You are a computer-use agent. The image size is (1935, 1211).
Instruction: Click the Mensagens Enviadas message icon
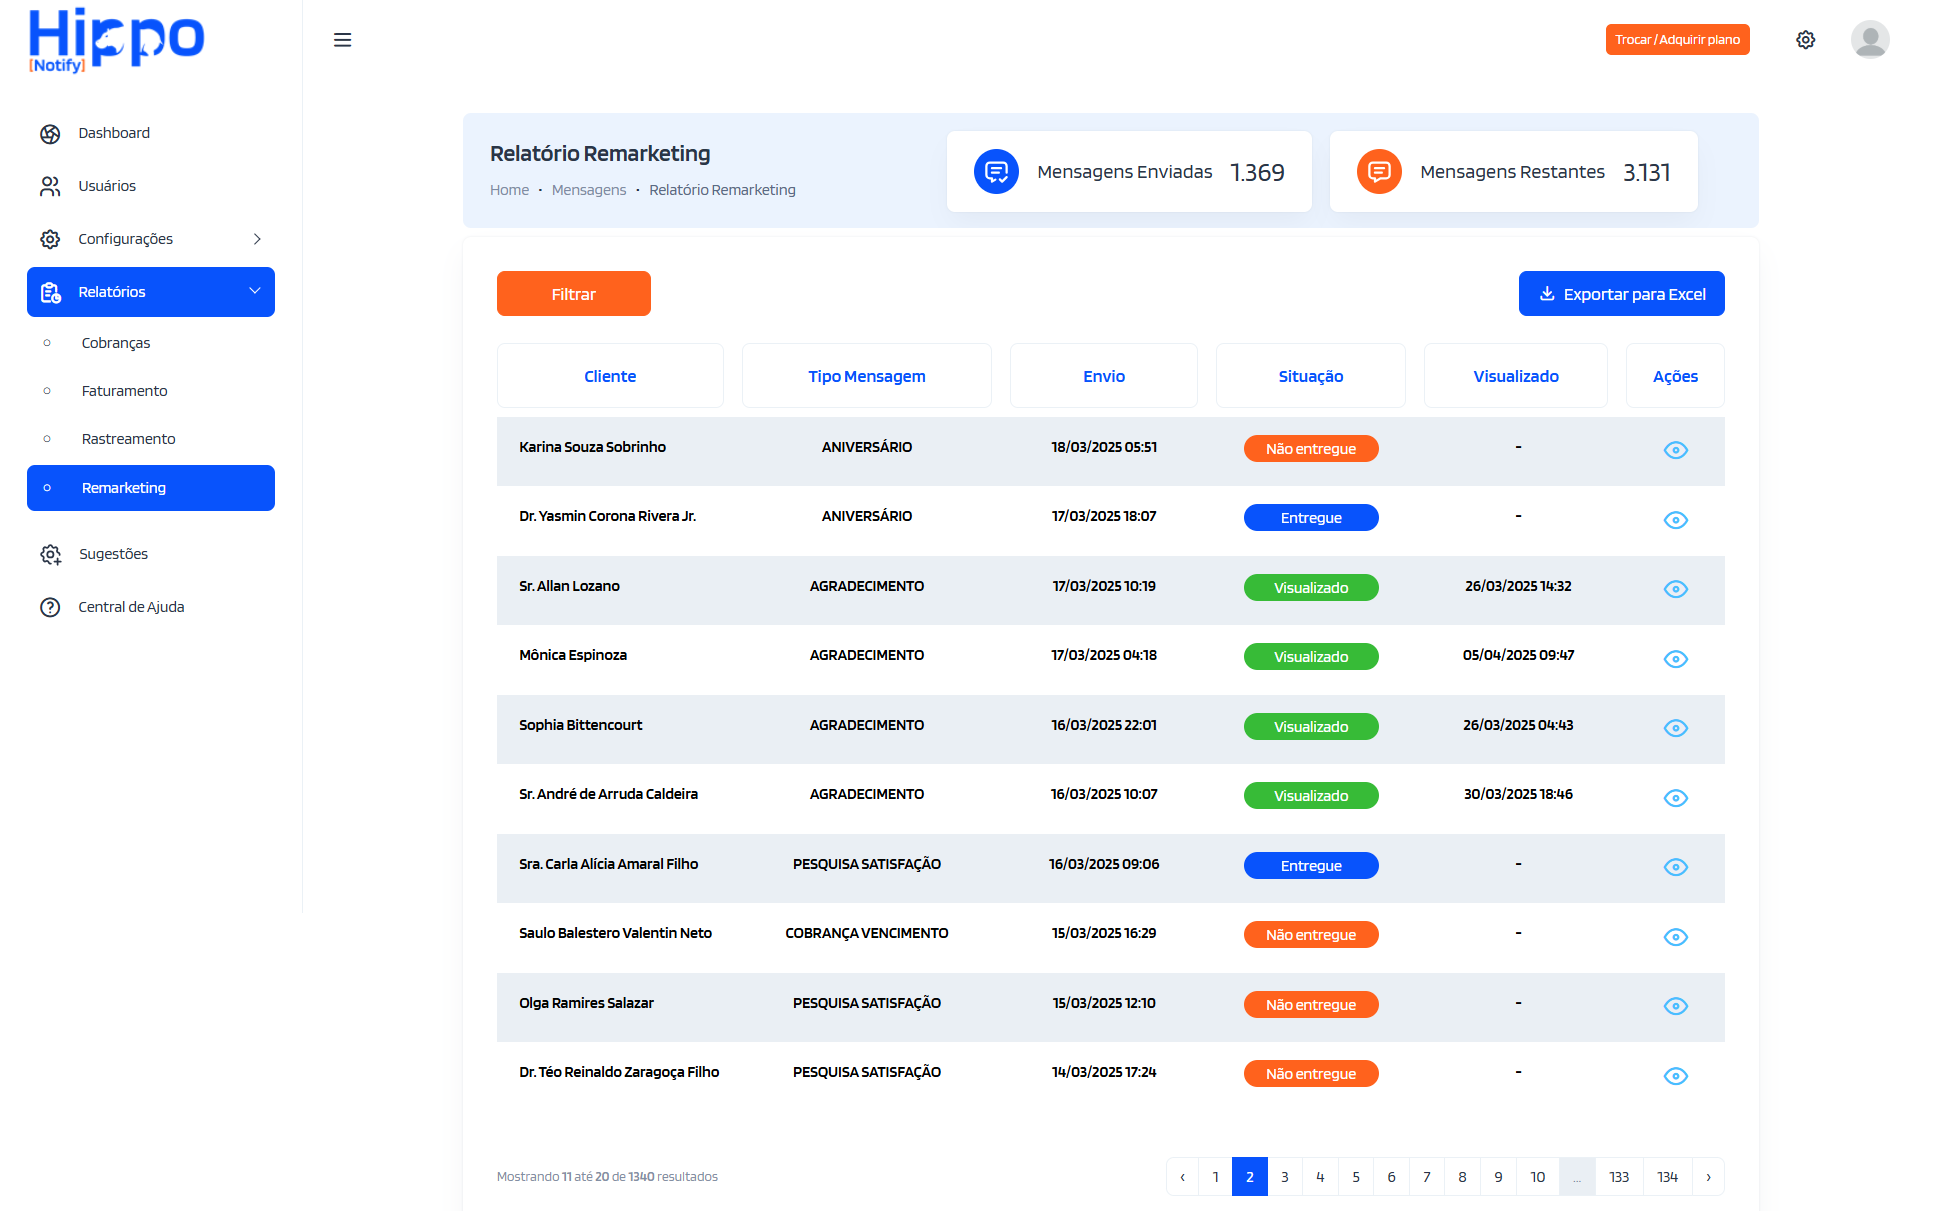coord(996,171)
